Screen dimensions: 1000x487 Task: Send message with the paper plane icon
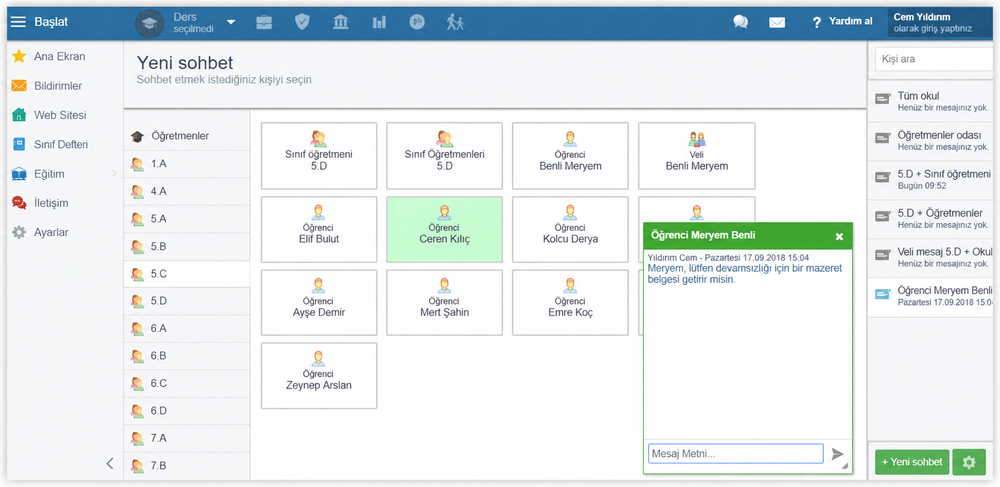838,454
